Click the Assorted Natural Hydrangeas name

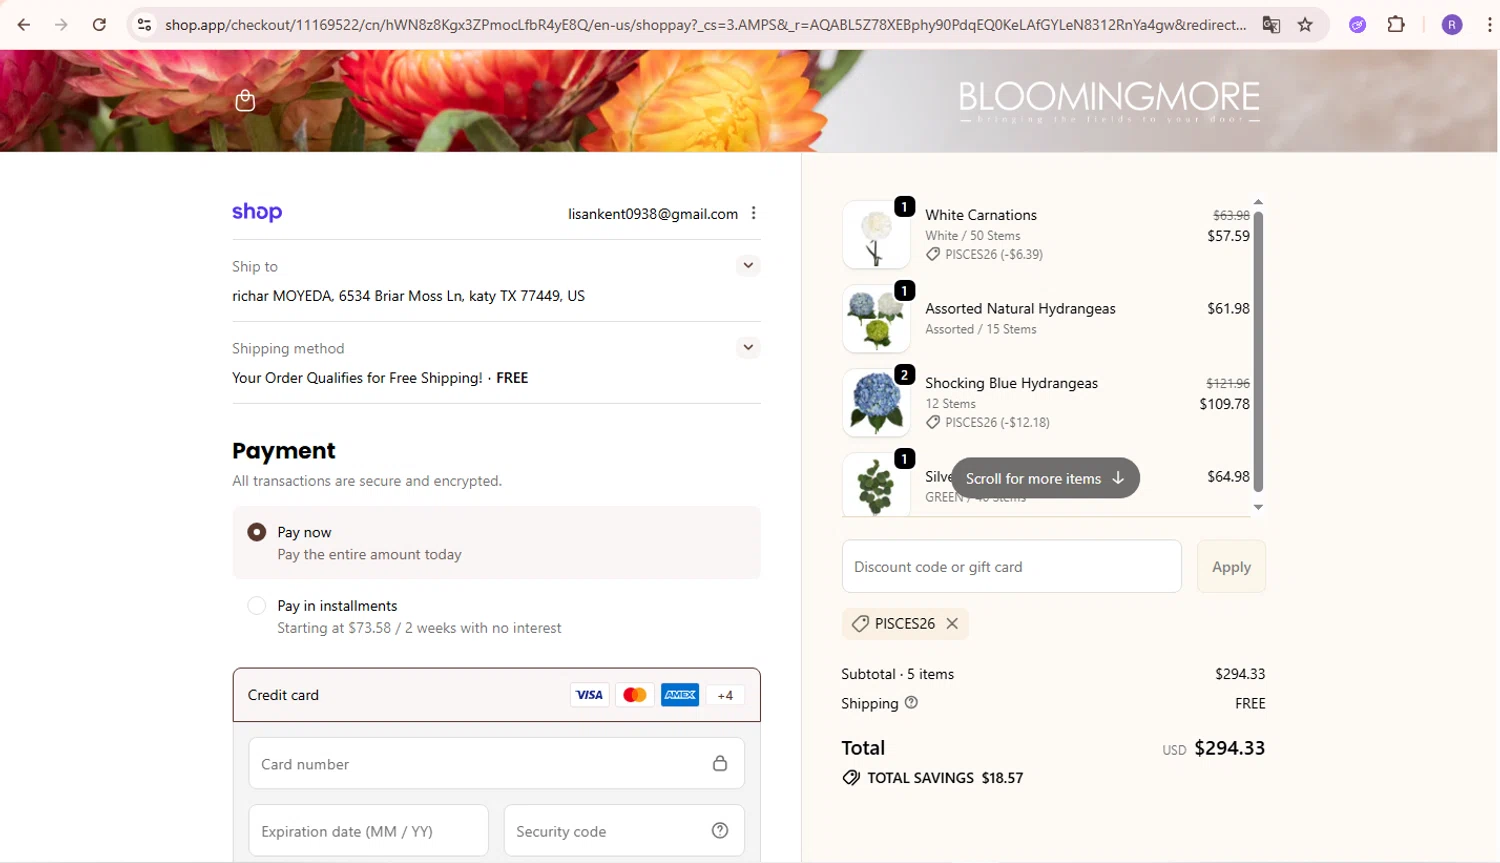pos(1020,308)
